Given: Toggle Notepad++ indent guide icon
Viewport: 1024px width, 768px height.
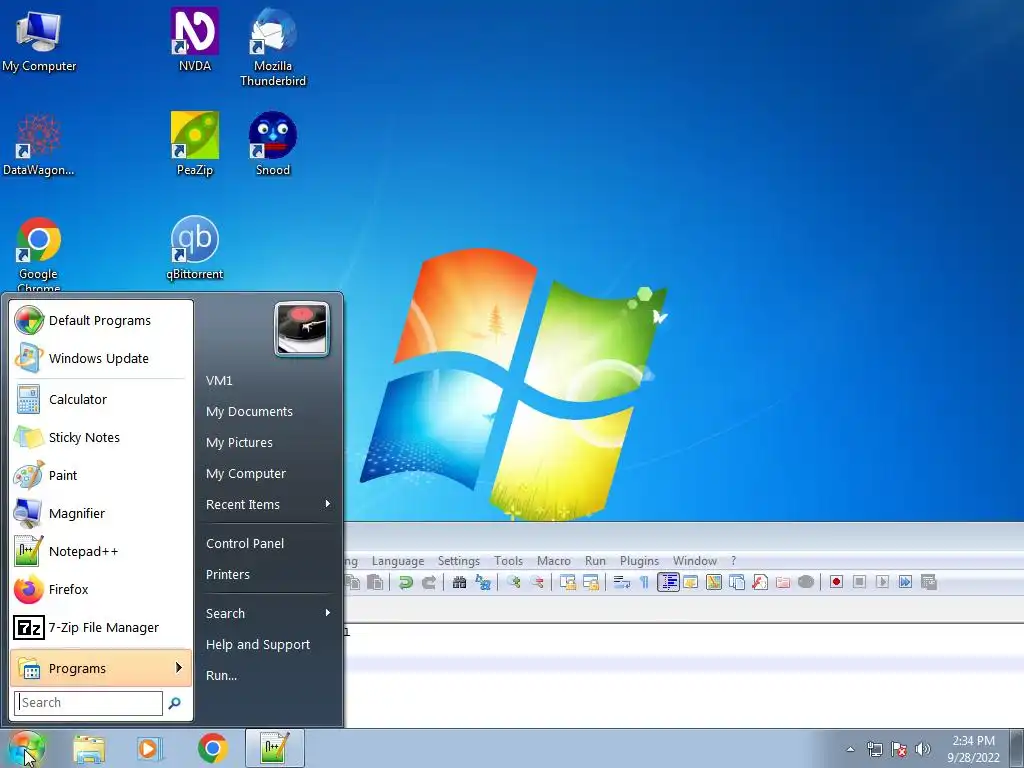Looking at the screenshot, I should point(668,582).
